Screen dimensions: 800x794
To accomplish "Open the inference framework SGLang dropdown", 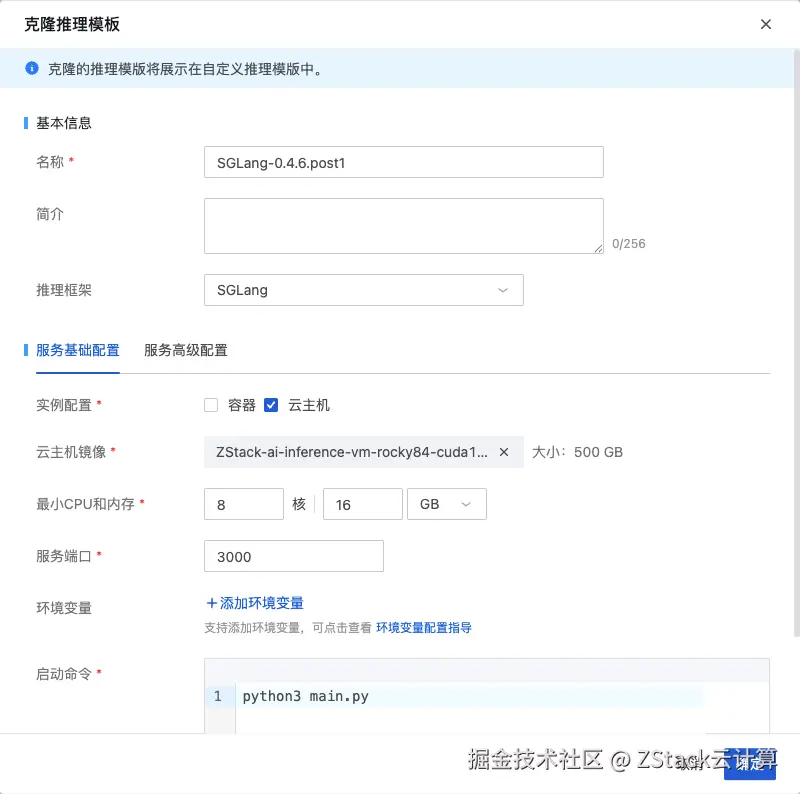I will coord(363,290).
